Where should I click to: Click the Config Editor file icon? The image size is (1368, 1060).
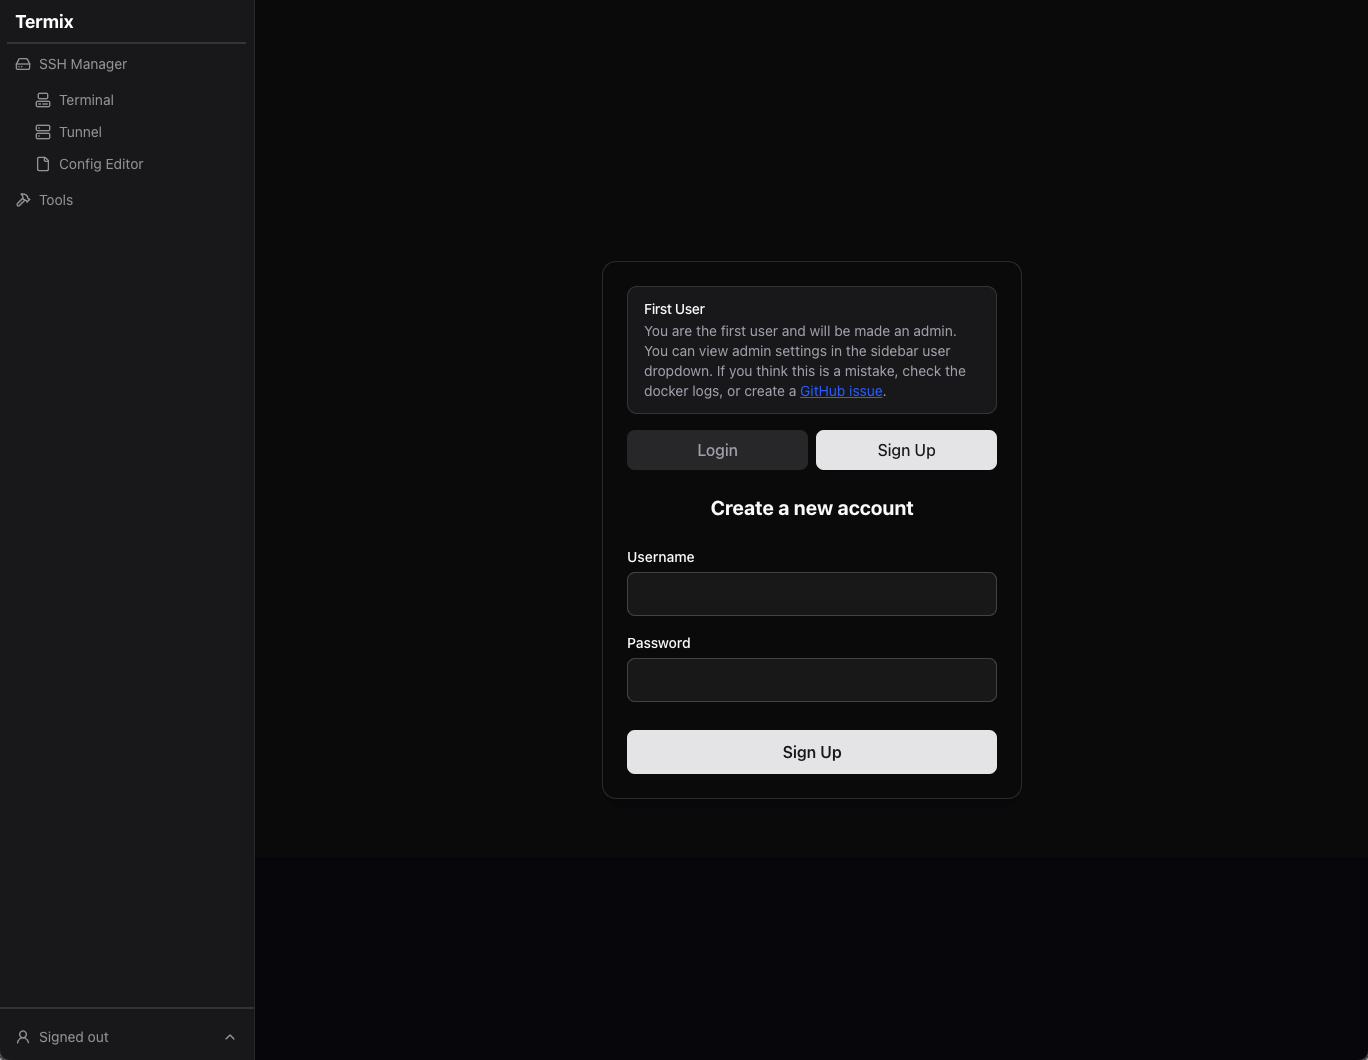43,164
